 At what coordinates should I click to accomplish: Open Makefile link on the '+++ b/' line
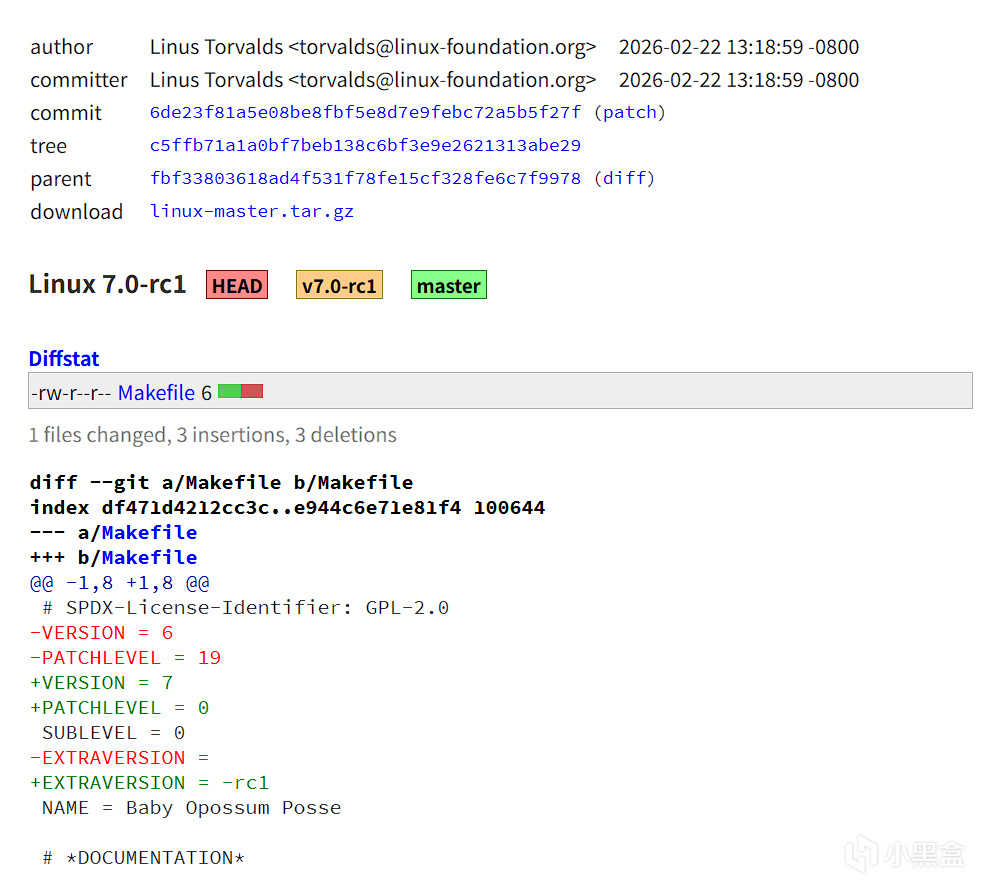(149, 558)
